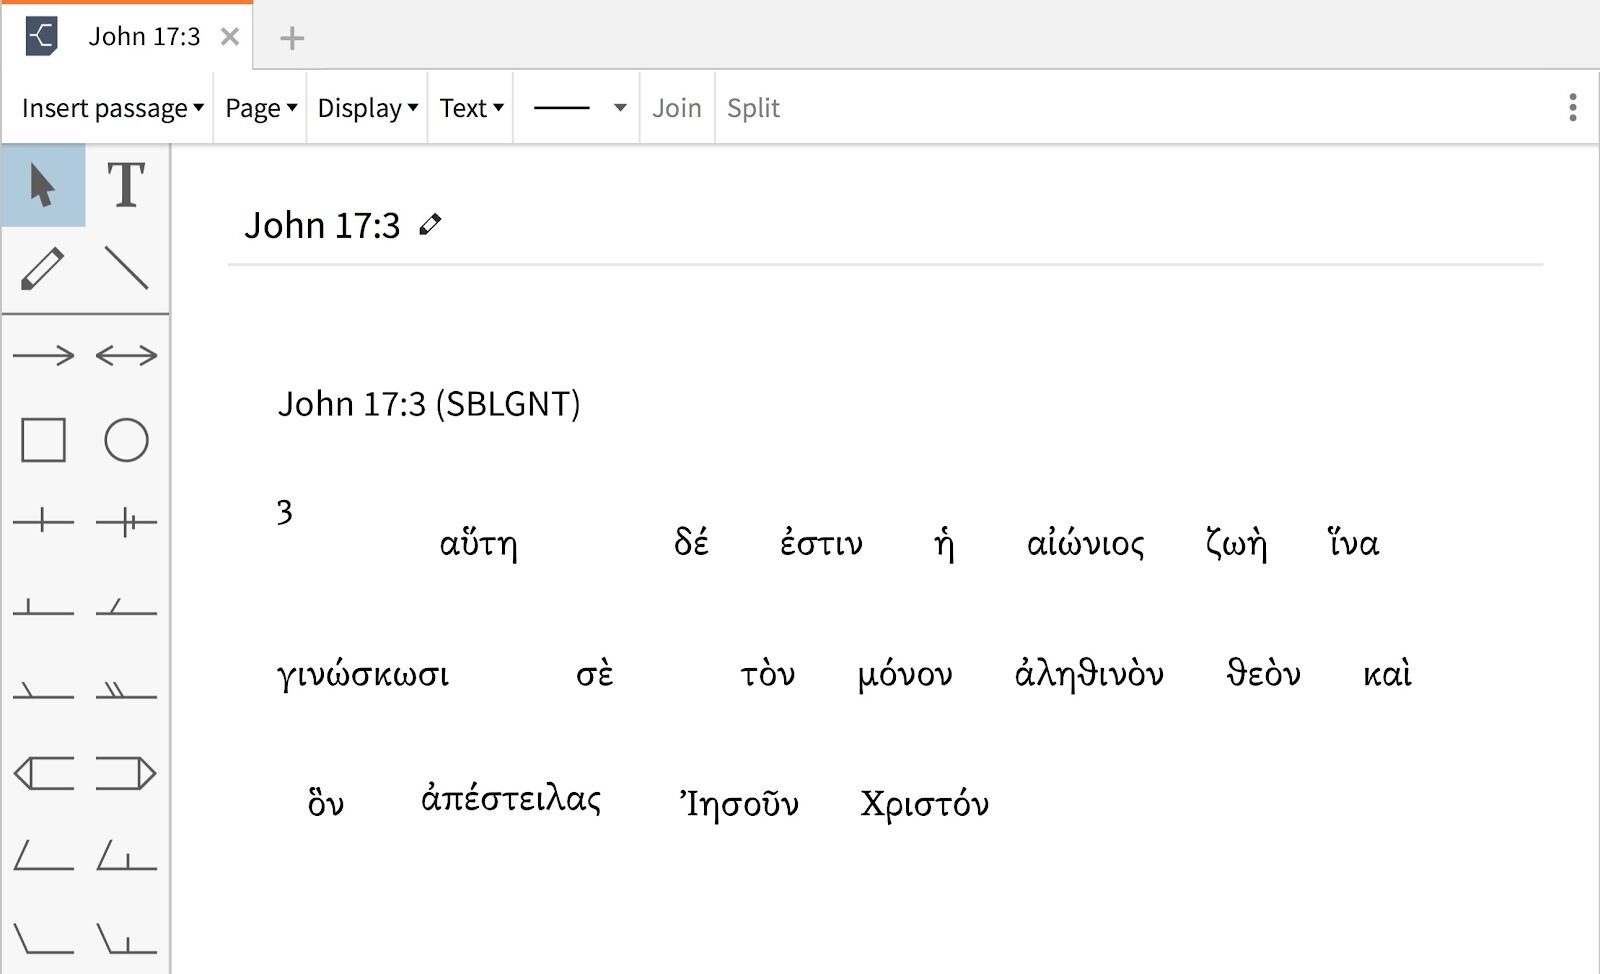Image resolution: width=1600 pixels, height=974 pixels.
Task: Pick the diagonal line drawing tool
Action: point(126,269)
